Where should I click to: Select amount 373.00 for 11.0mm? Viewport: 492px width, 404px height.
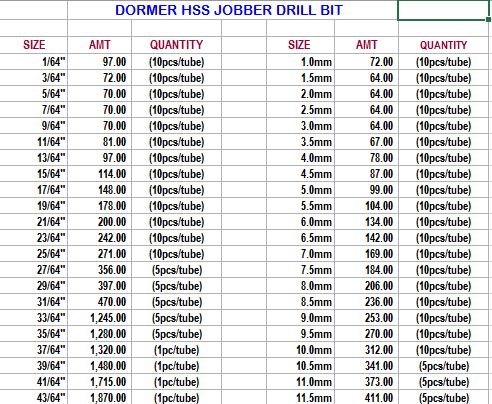tap(366, 382)
